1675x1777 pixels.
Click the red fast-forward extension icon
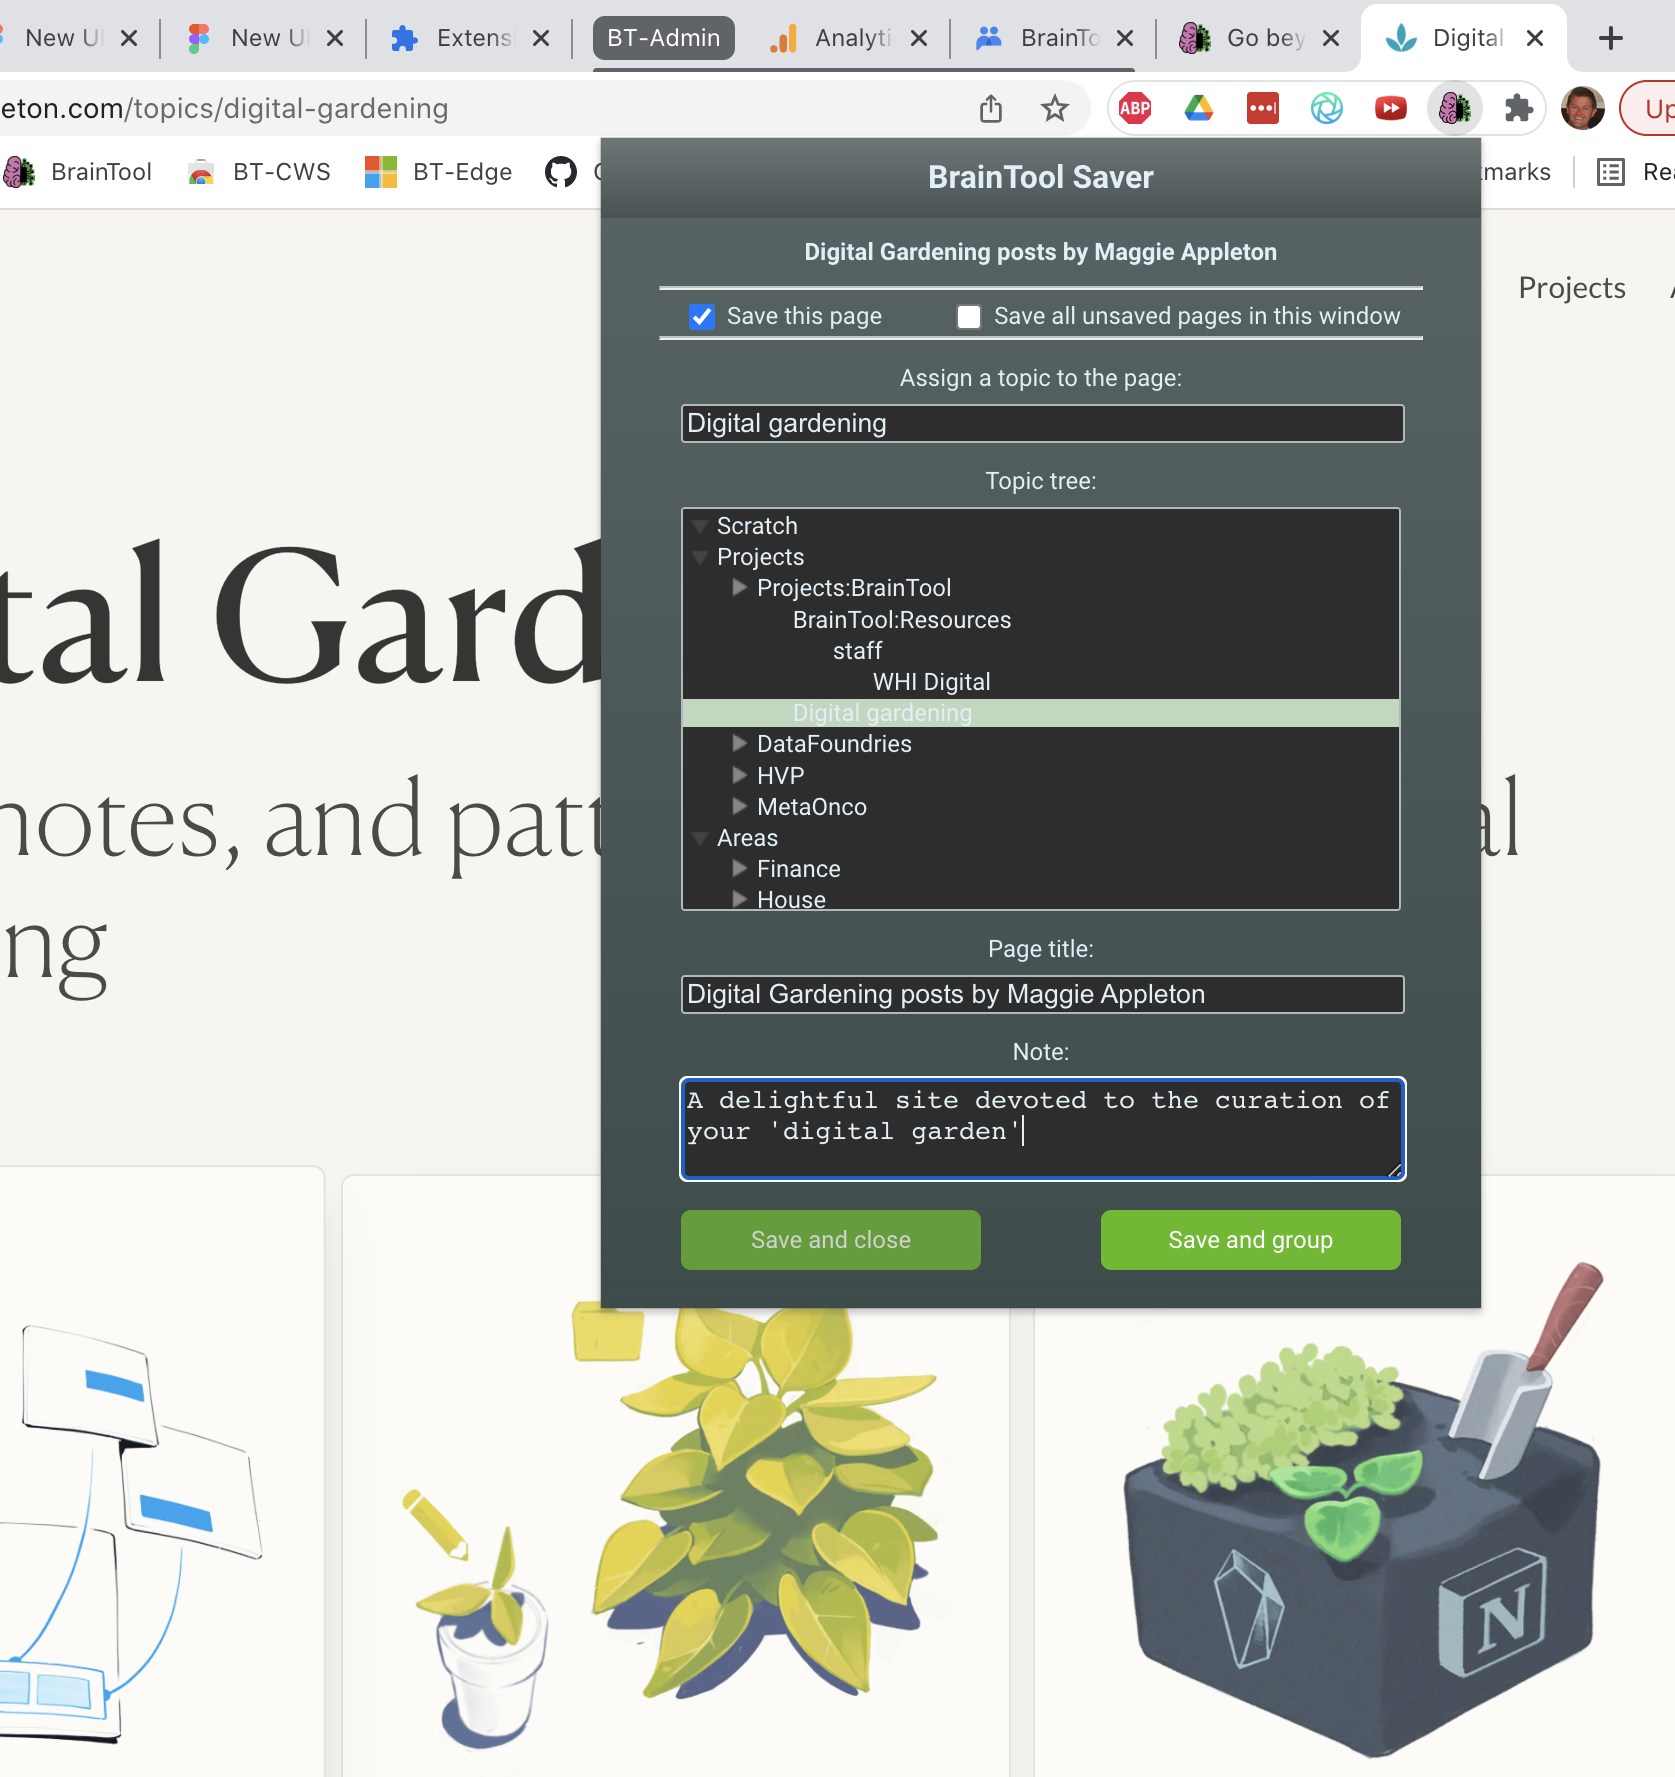click(x=1391, y=108)
